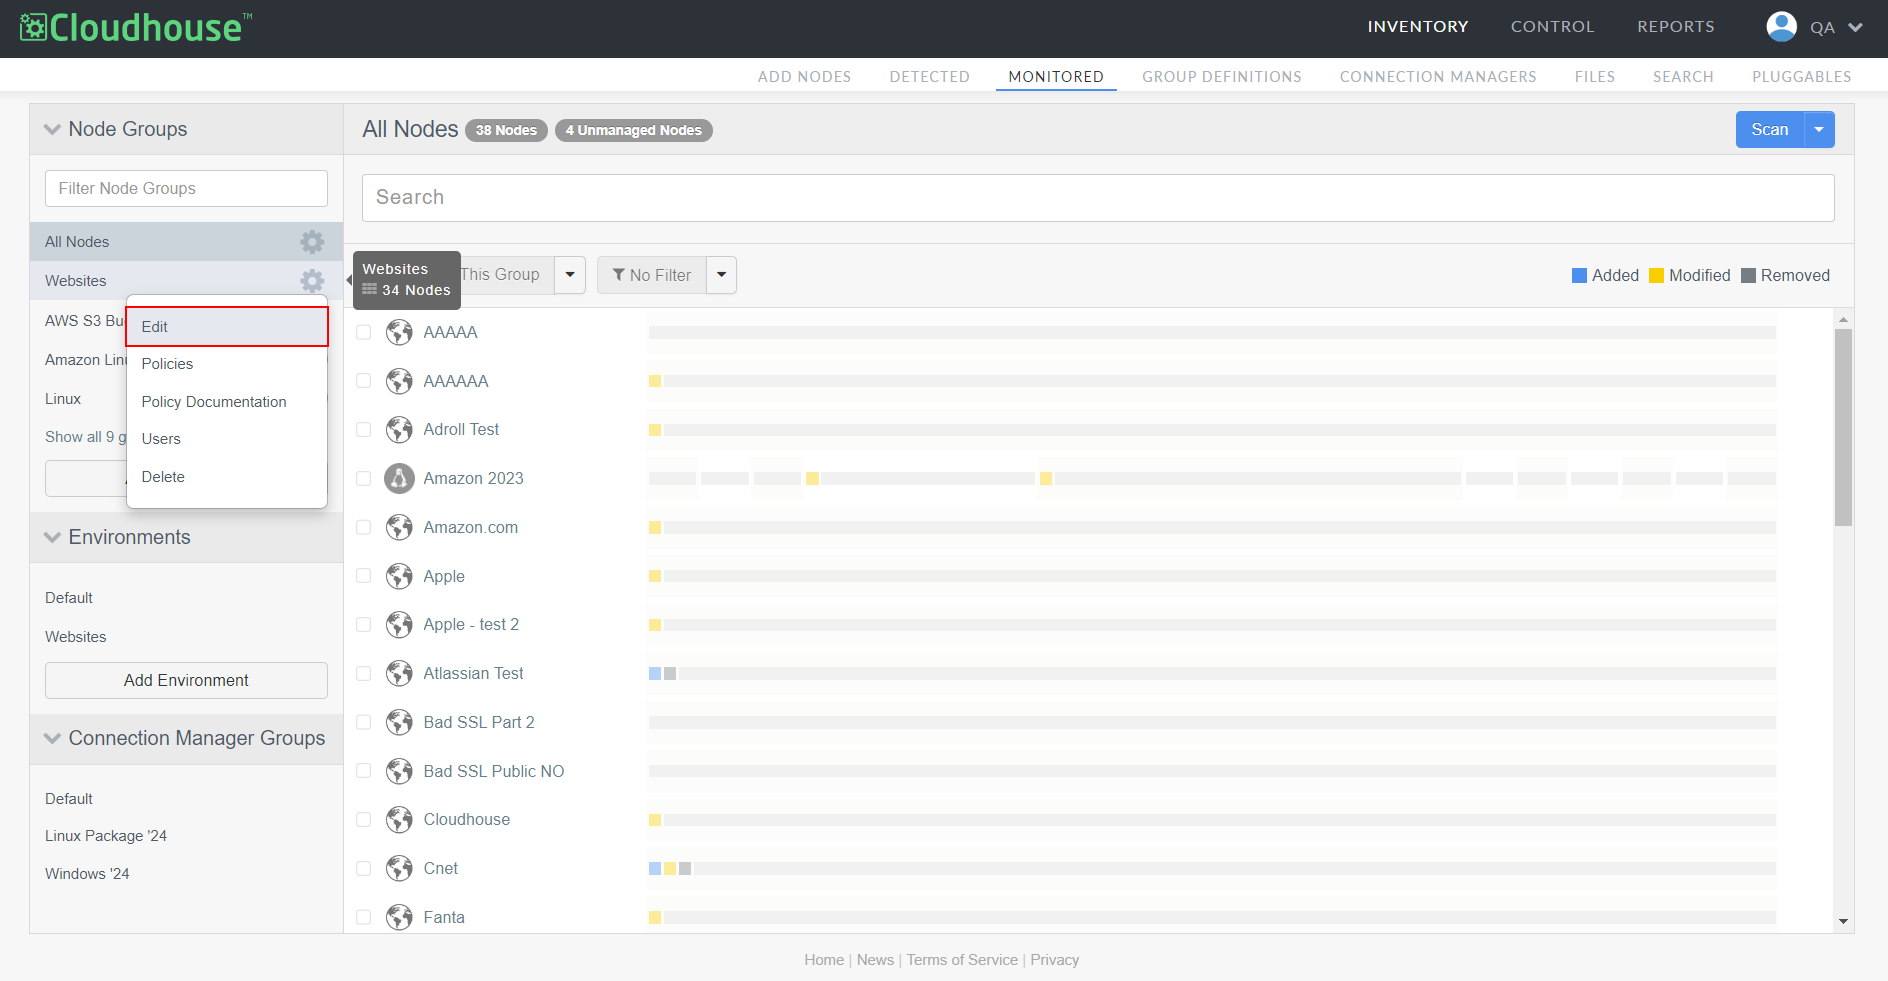Click the Added legend blue swatch

(x=1579, y=275)
